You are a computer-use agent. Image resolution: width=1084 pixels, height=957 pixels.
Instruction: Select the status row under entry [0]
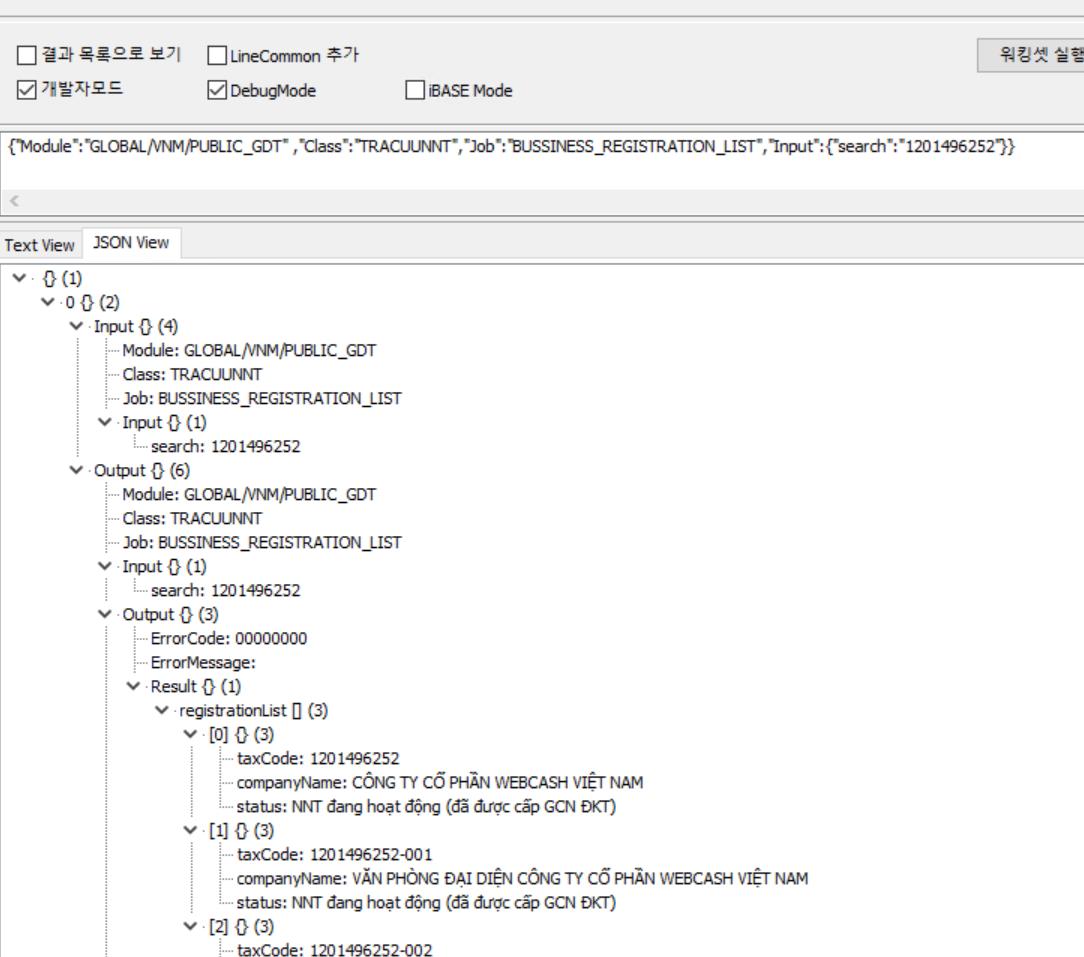coord(426,806)
